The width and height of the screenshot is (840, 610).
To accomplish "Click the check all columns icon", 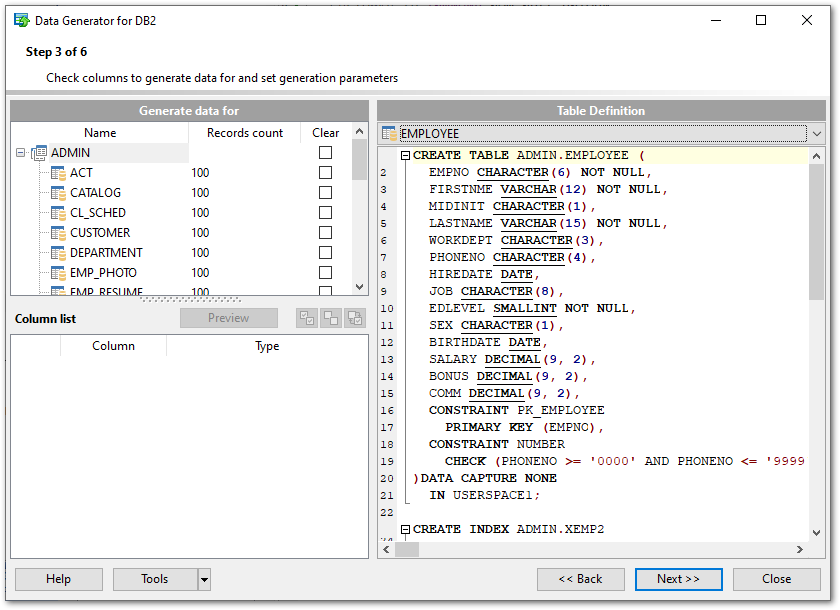I will [307, 318].
